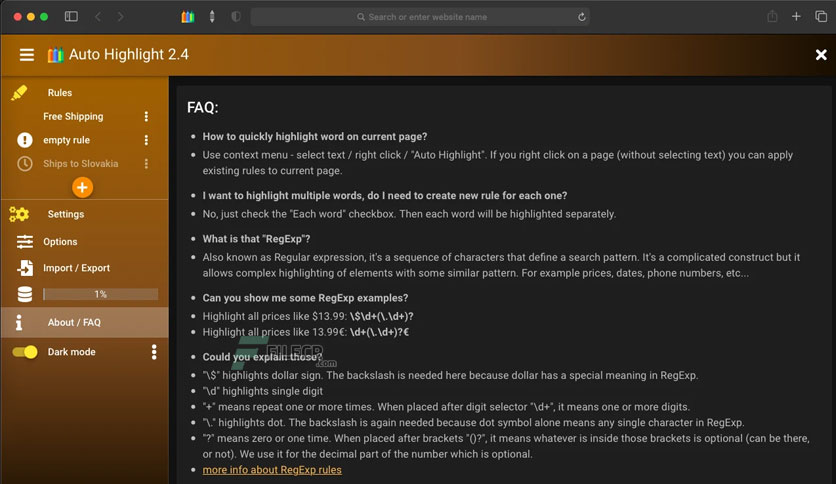Open options menu for Free Shipping
Viewport: 836px width, 484px height.
[x=146, y=116]
